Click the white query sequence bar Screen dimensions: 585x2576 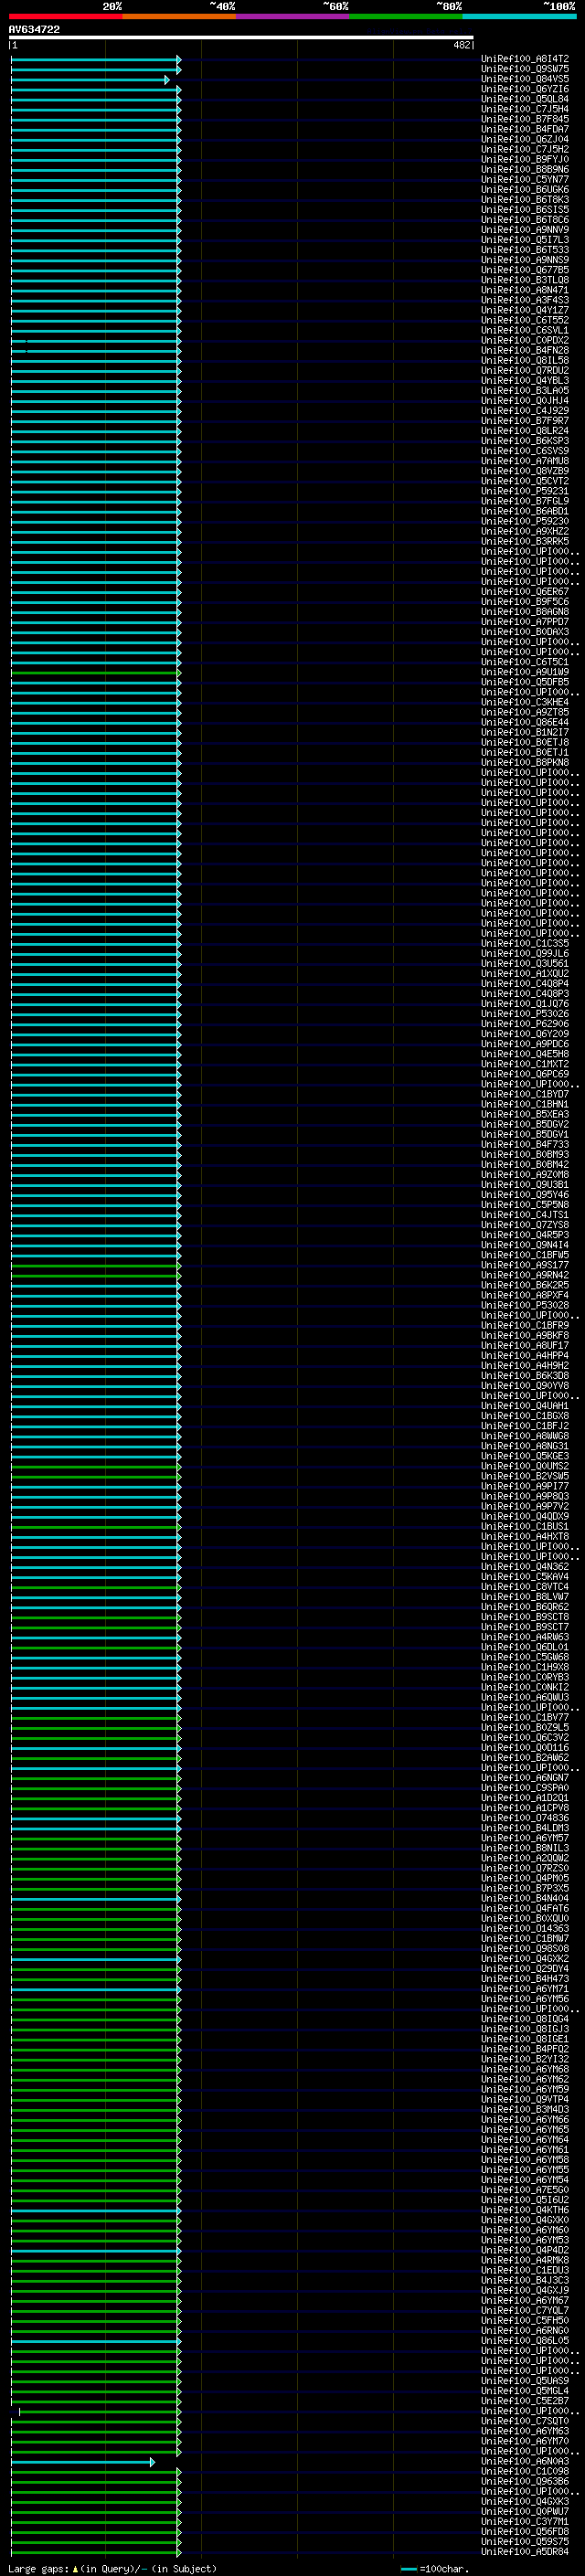point(241,37)
